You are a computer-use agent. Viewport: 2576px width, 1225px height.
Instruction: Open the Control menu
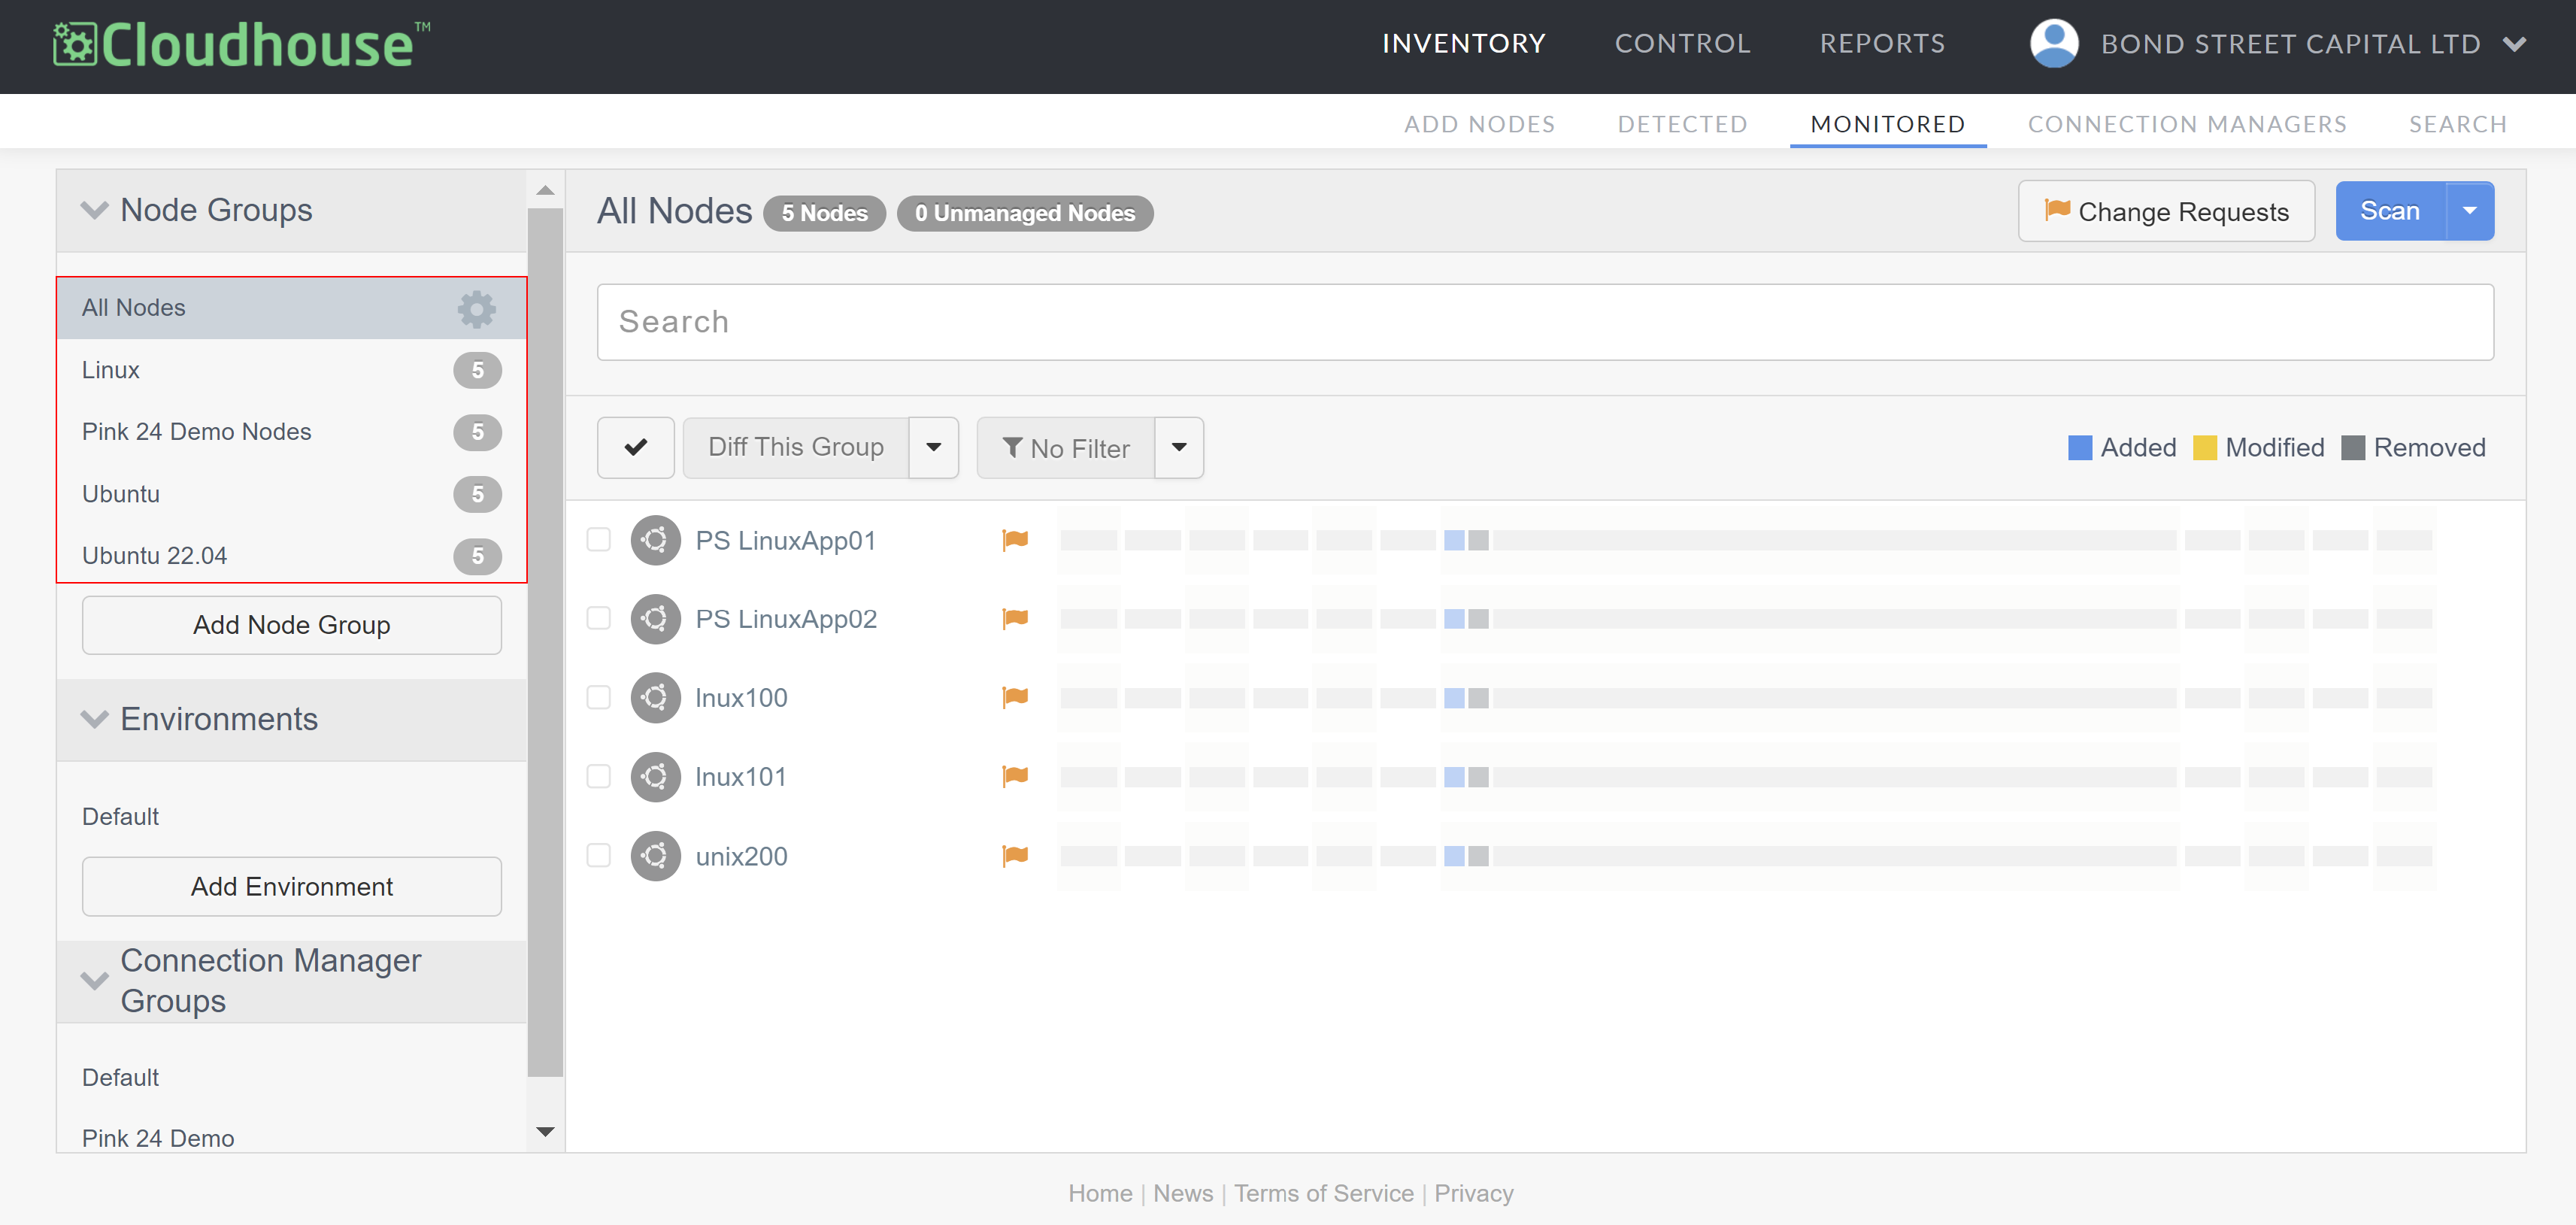pos(1682,44)
